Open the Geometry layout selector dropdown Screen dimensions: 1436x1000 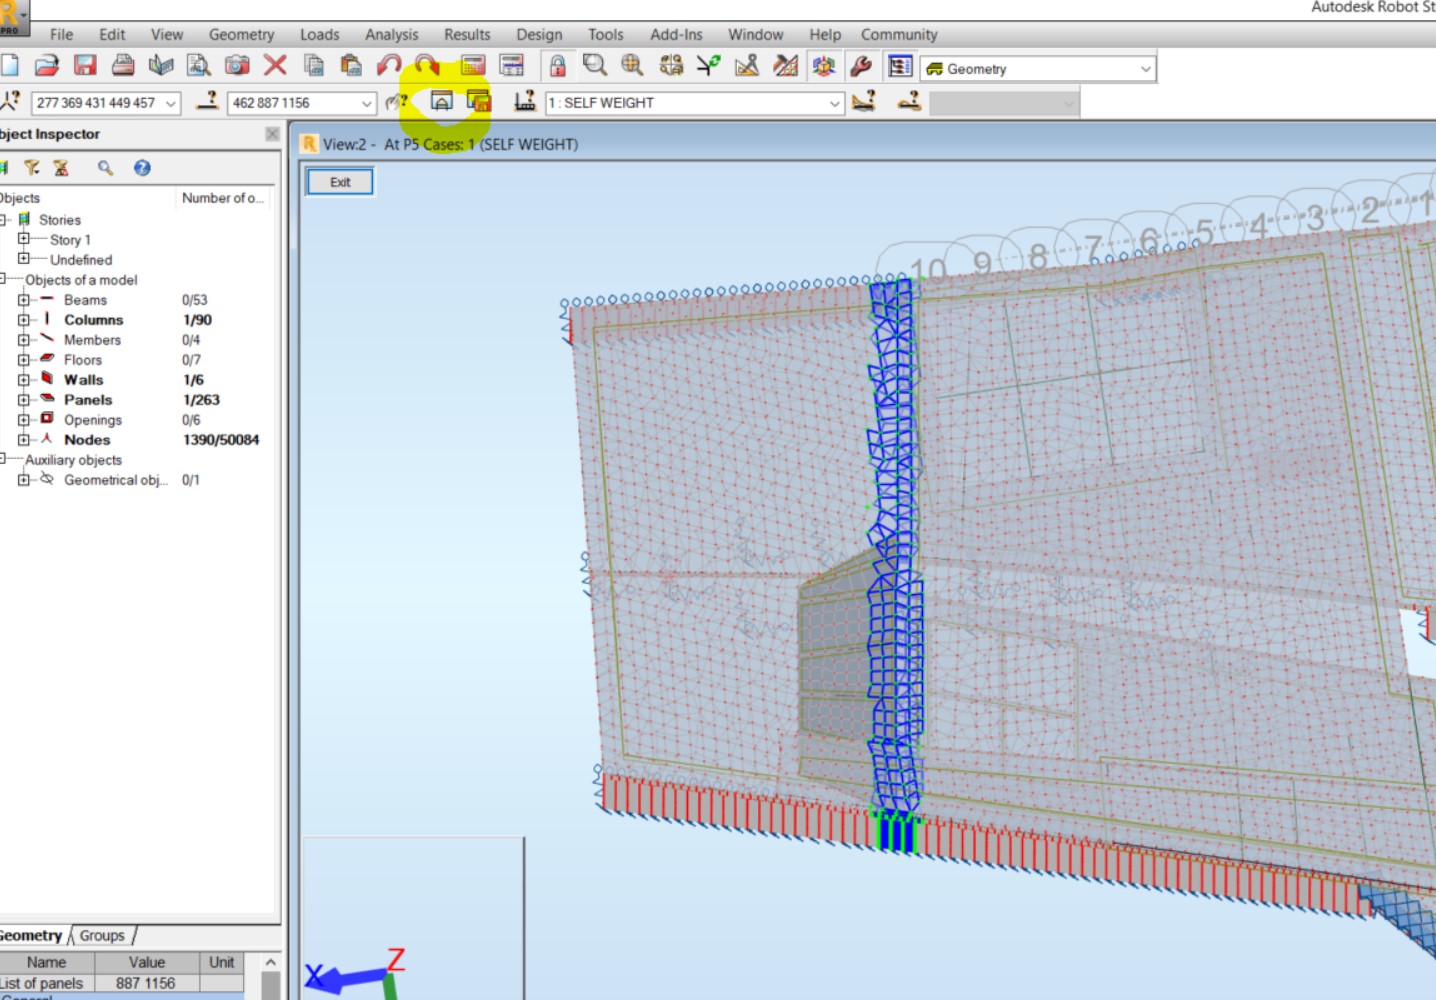(x=1144, y=68)
